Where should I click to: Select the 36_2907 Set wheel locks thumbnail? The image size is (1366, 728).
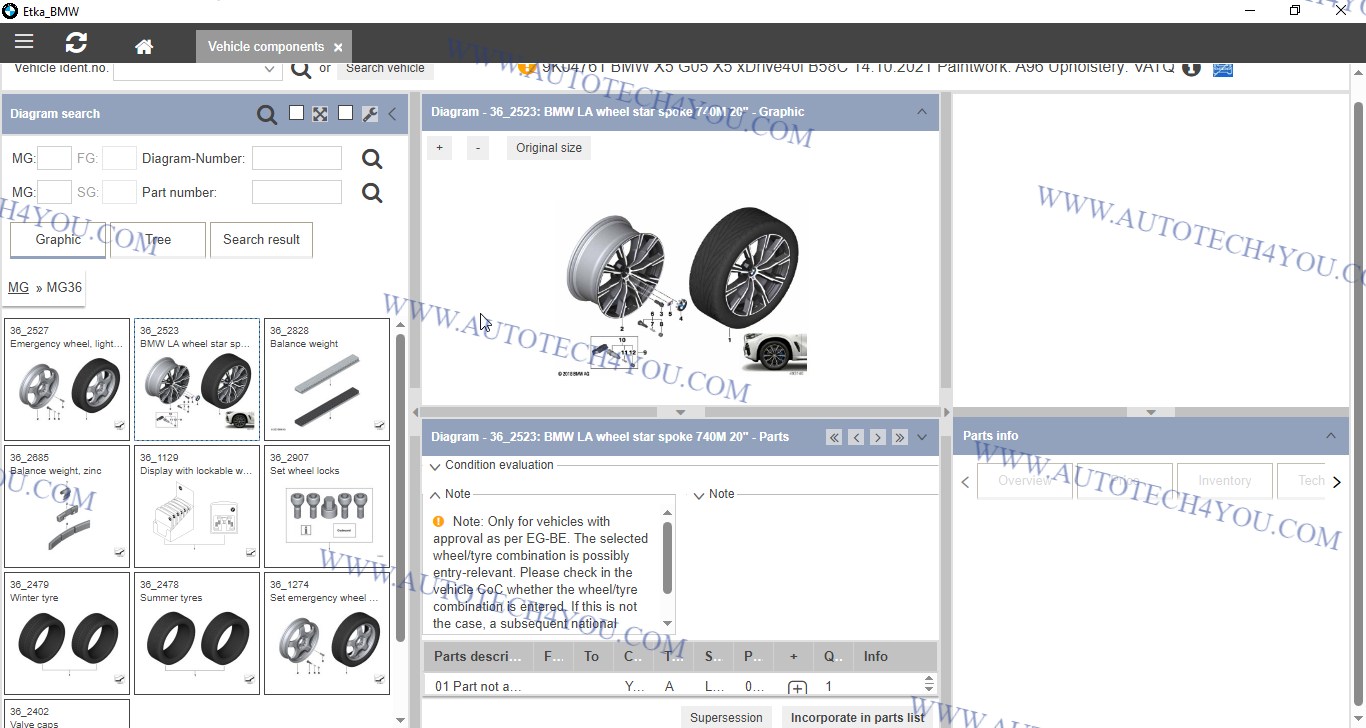327,506
